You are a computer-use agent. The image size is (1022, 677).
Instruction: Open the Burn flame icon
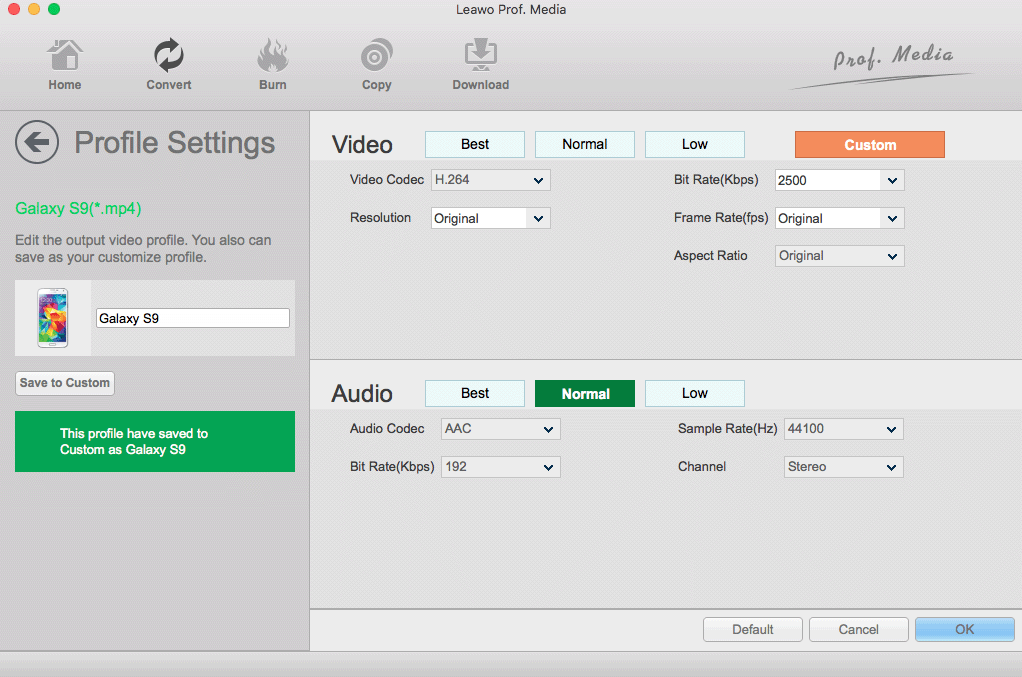(x=272, y=55)
